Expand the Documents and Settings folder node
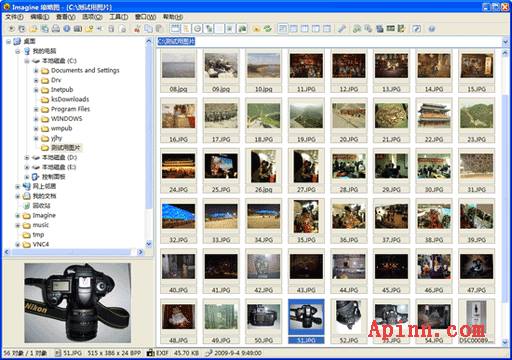 point(36,71)
